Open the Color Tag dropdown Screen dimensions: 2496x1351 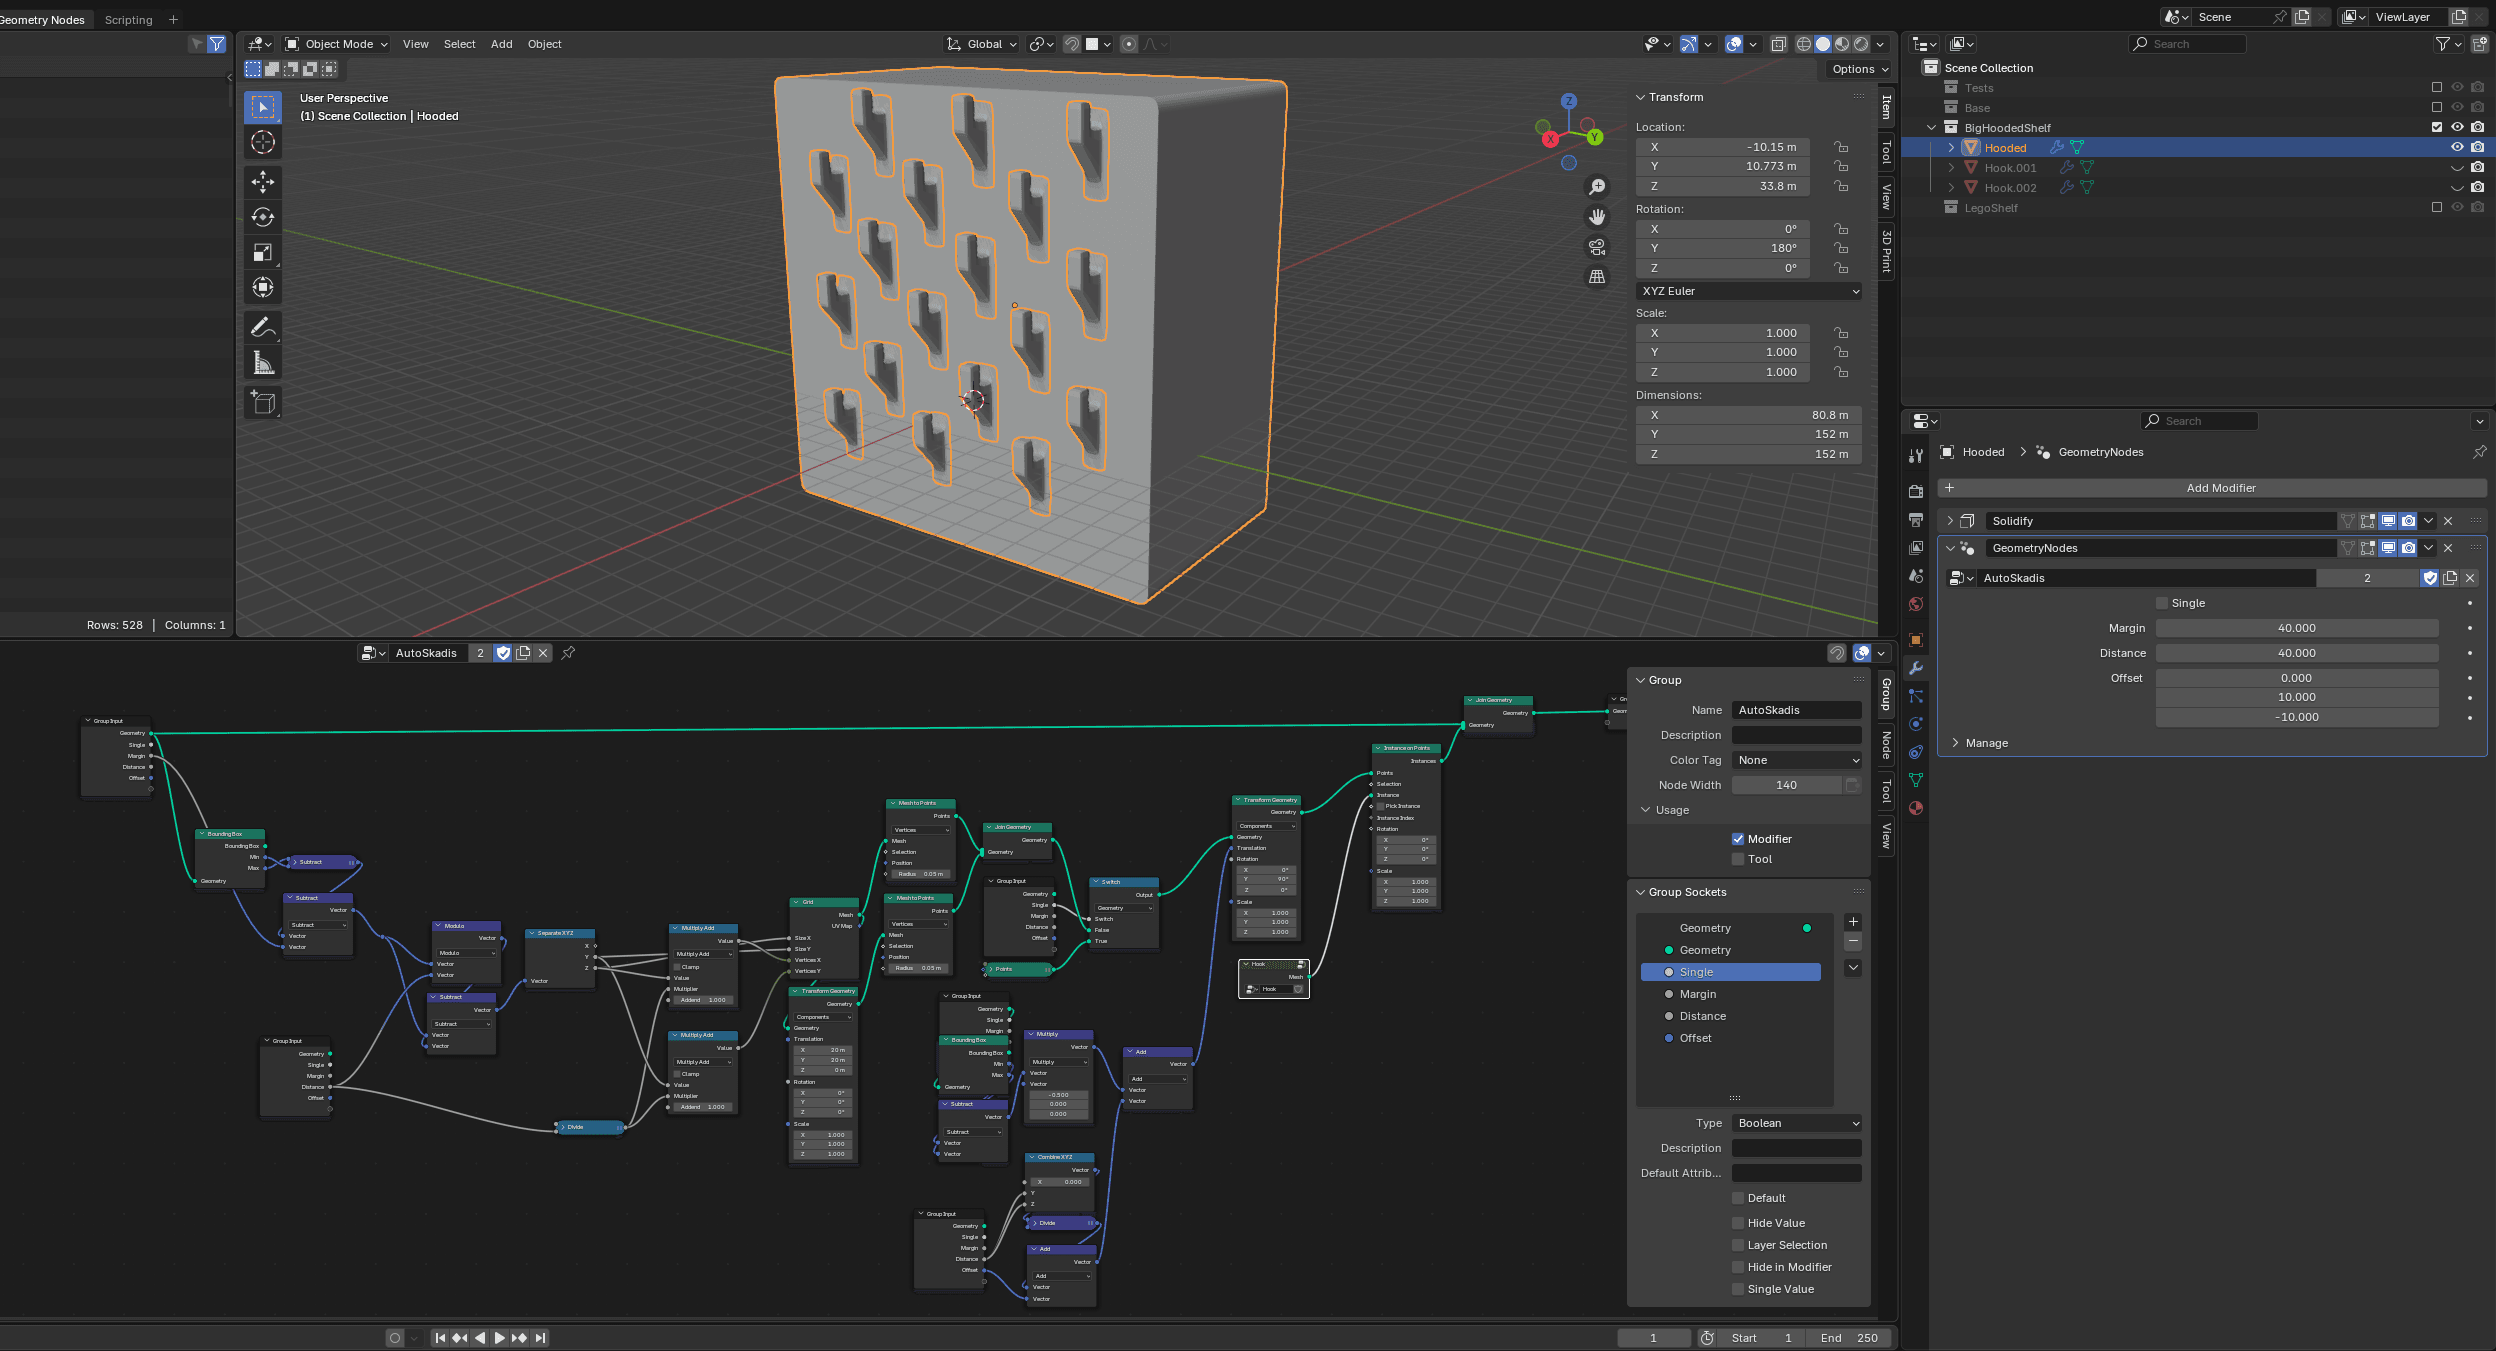[x=1797, y=760]
